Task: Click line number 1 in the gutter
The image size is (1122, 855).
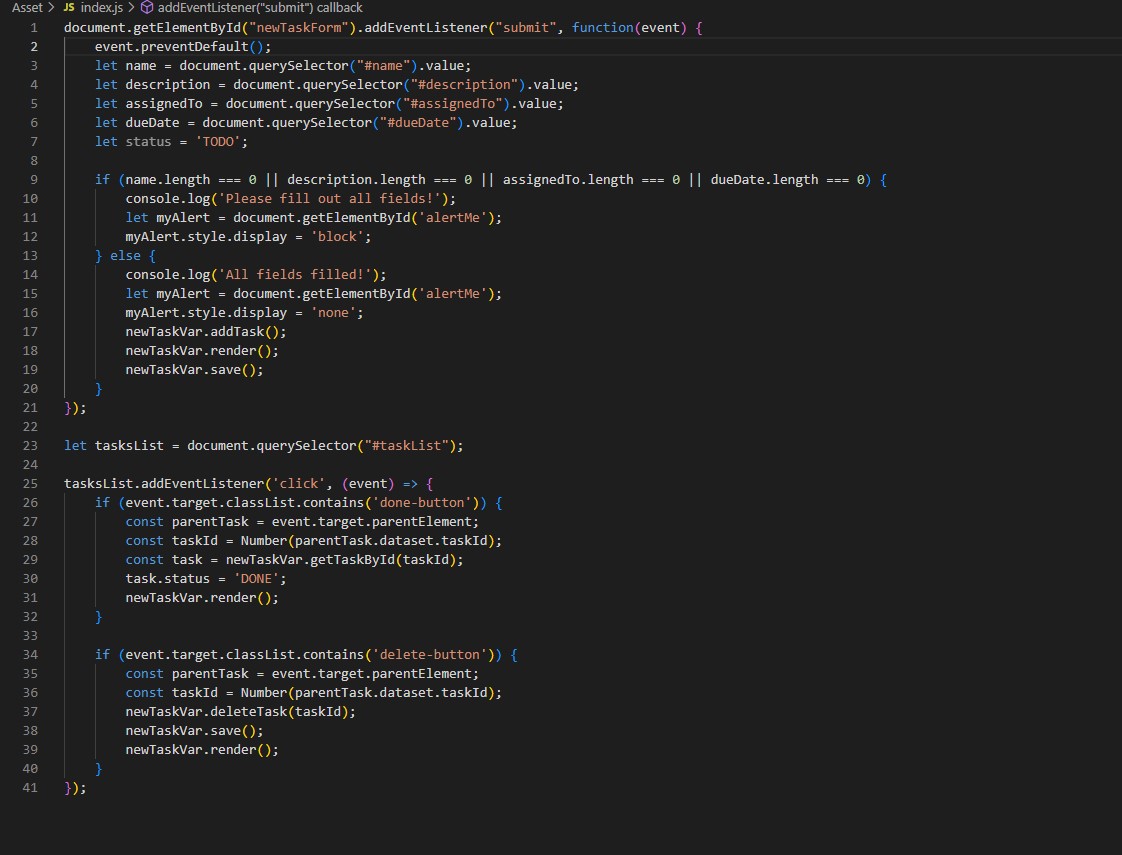Action: (33, 27)
